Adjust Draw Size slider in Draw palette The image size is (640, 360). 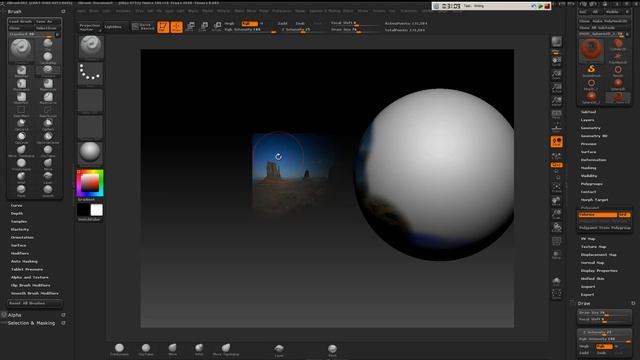point(604,313)
